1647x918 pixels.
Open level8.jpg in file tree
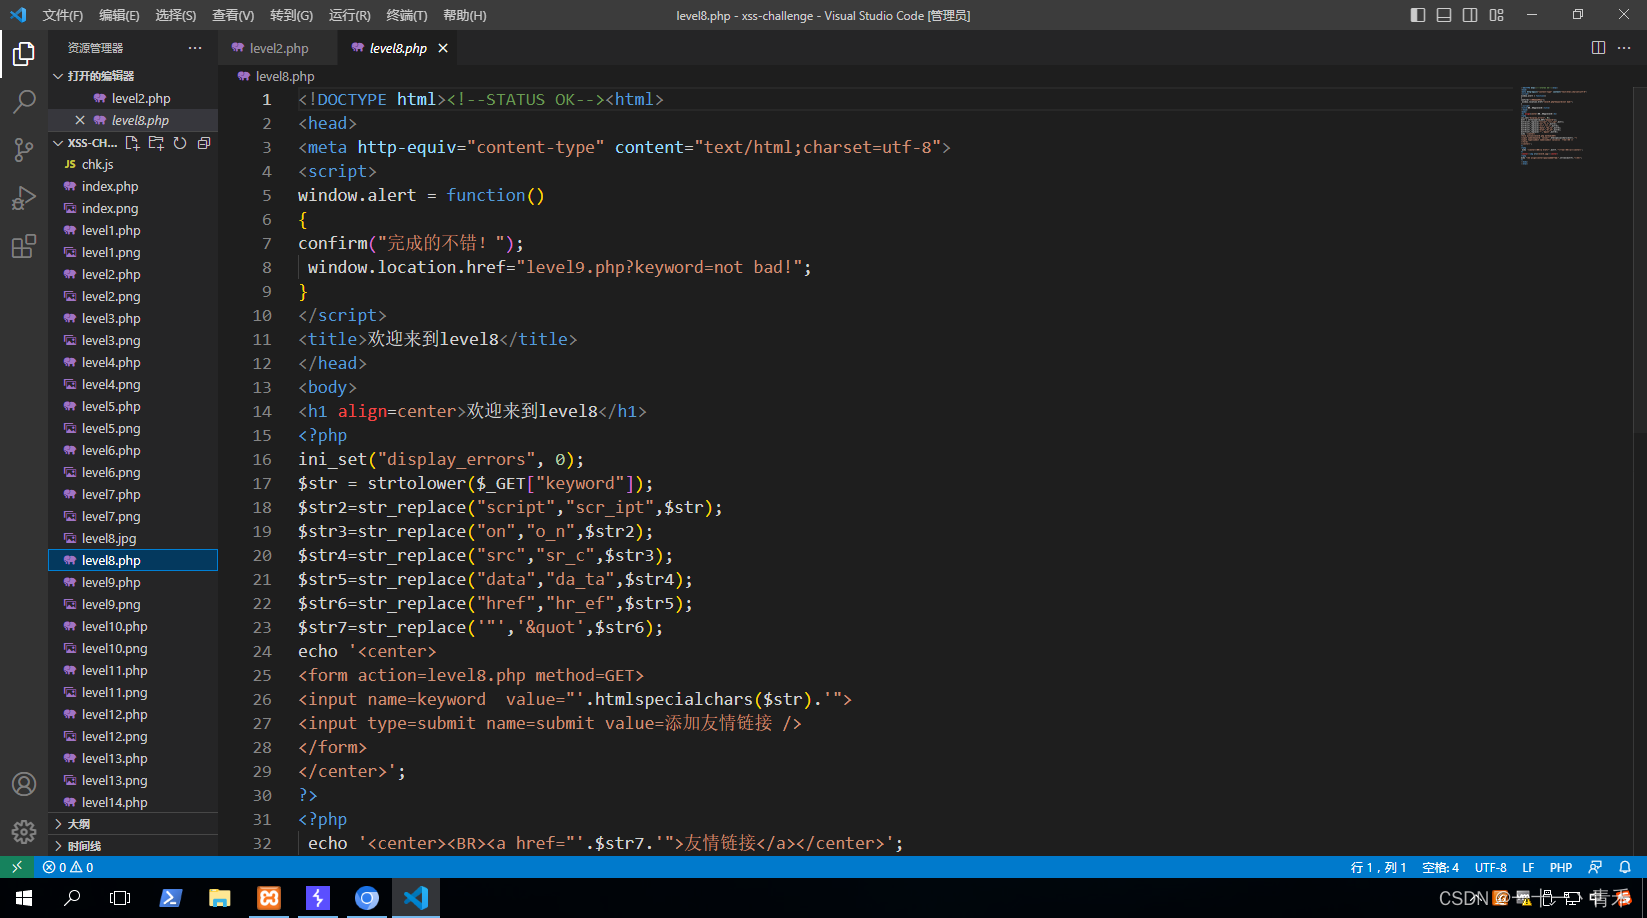pyautogui.click(x=133, y=538)
